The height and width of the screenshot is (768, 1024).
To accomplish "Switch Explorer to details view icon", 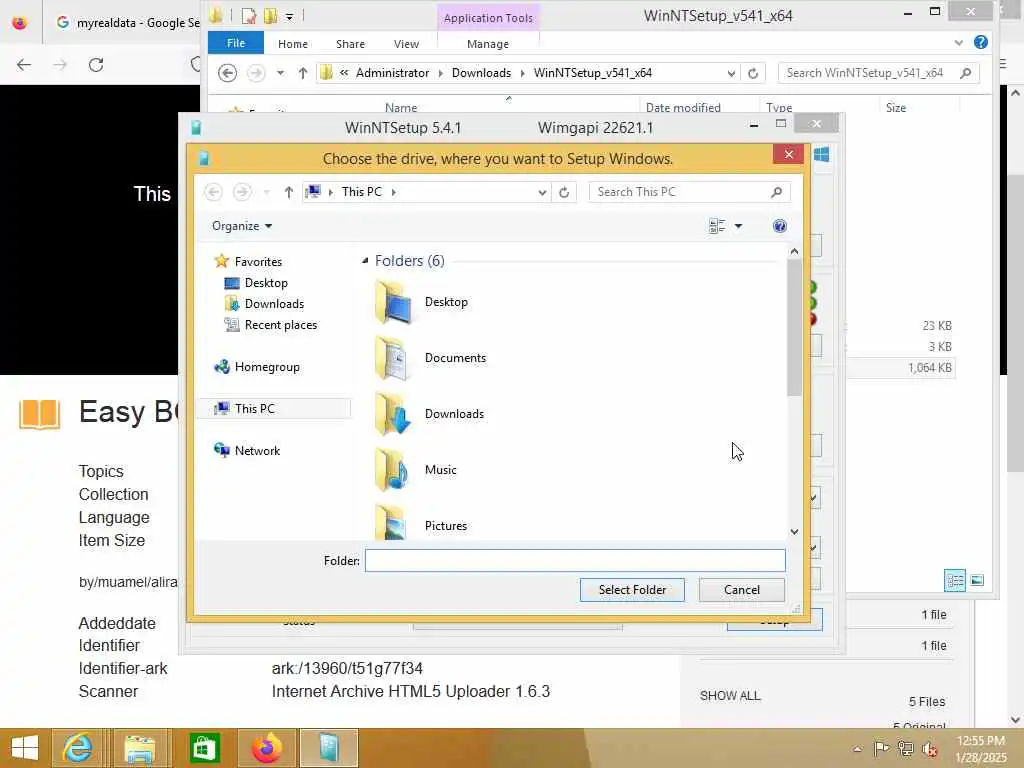I will click(955, 580).
